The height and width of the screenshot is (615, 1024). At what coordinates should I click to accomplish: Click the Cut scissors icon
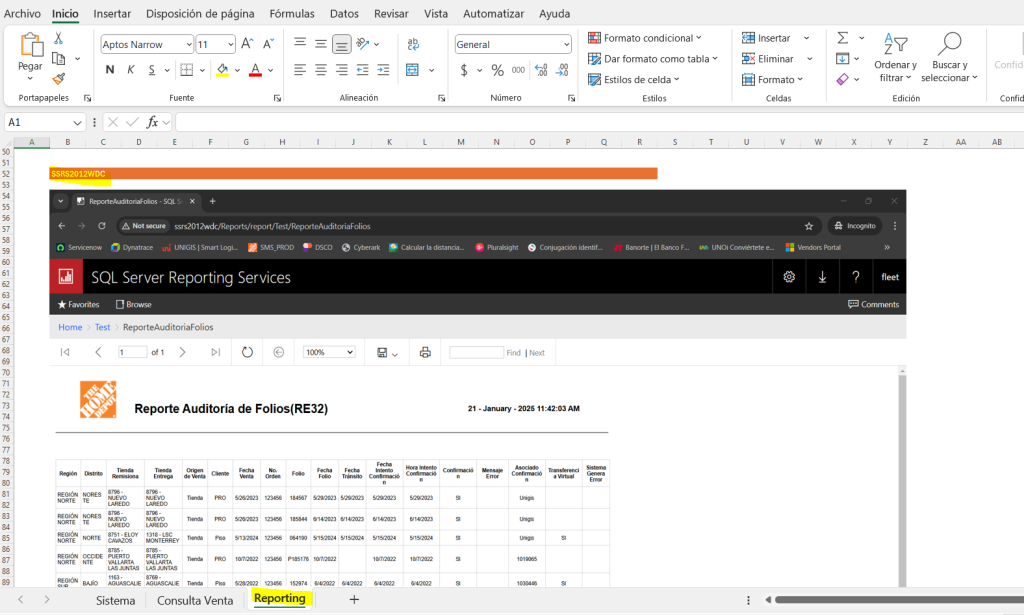pos(58,39)
